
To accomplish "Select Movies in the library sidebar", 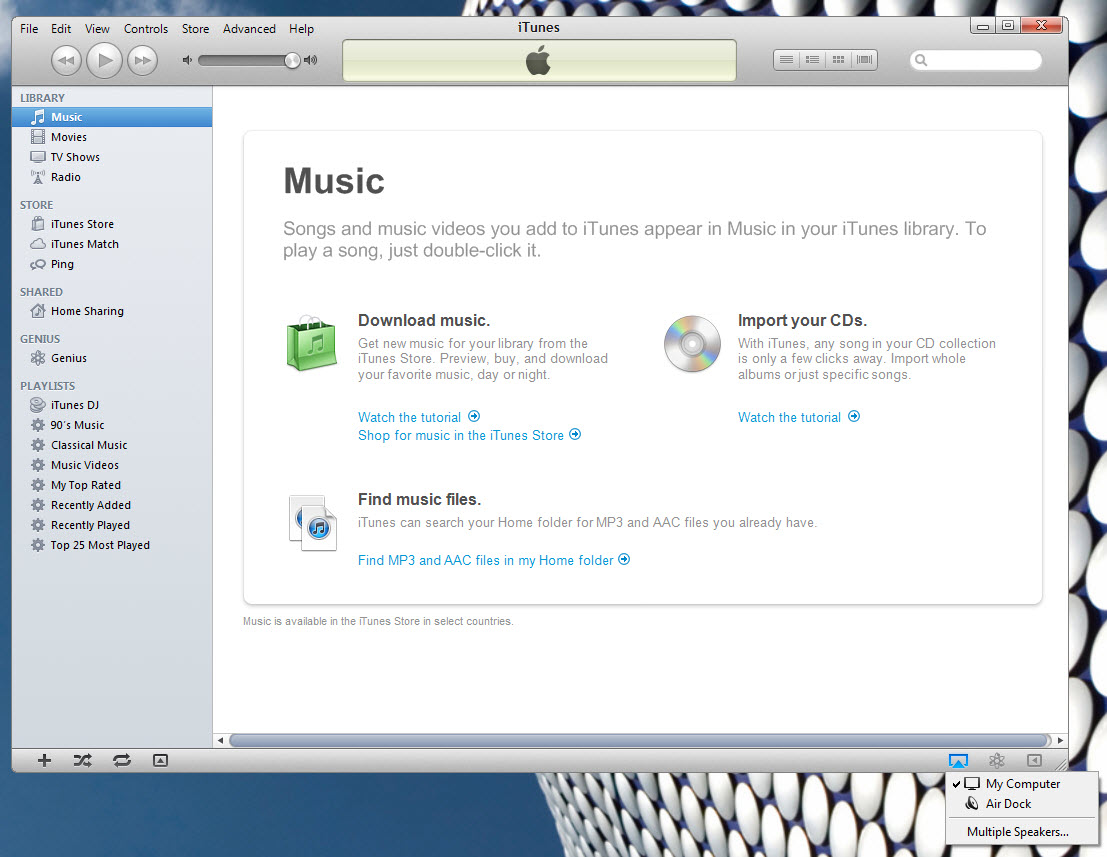I will 112,137.
